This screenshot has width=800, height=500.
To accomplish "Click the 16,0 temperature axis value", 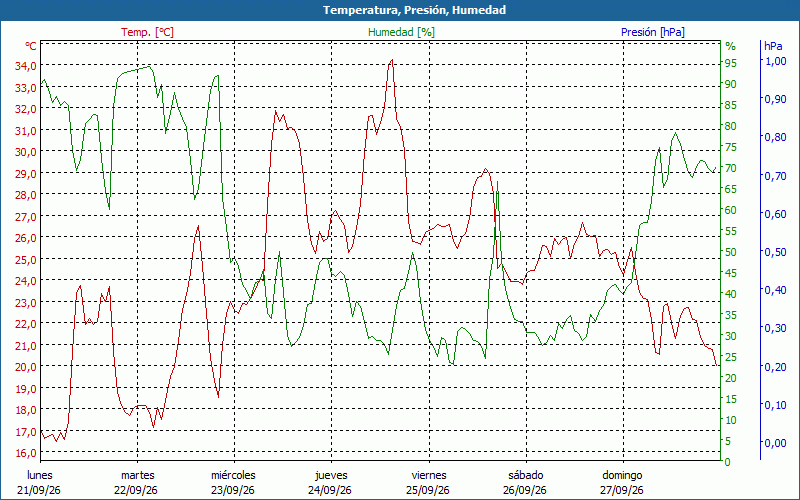I will pos(26,453).
